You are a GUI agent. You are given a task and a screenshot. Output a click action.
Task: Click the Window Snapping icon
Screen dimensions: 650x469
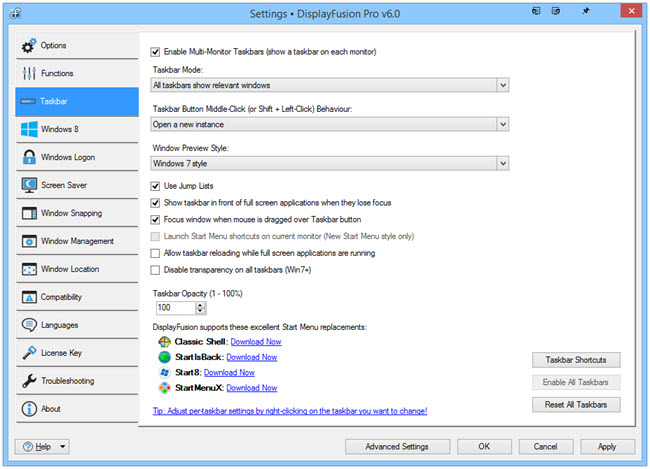click(29, 213)
